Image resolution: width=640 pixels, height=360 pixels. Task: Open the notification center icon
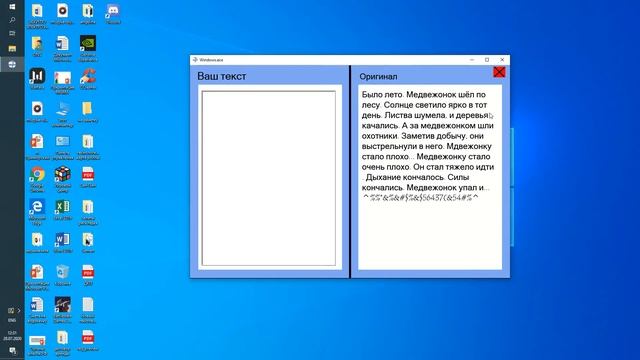[x=12, y=351]
